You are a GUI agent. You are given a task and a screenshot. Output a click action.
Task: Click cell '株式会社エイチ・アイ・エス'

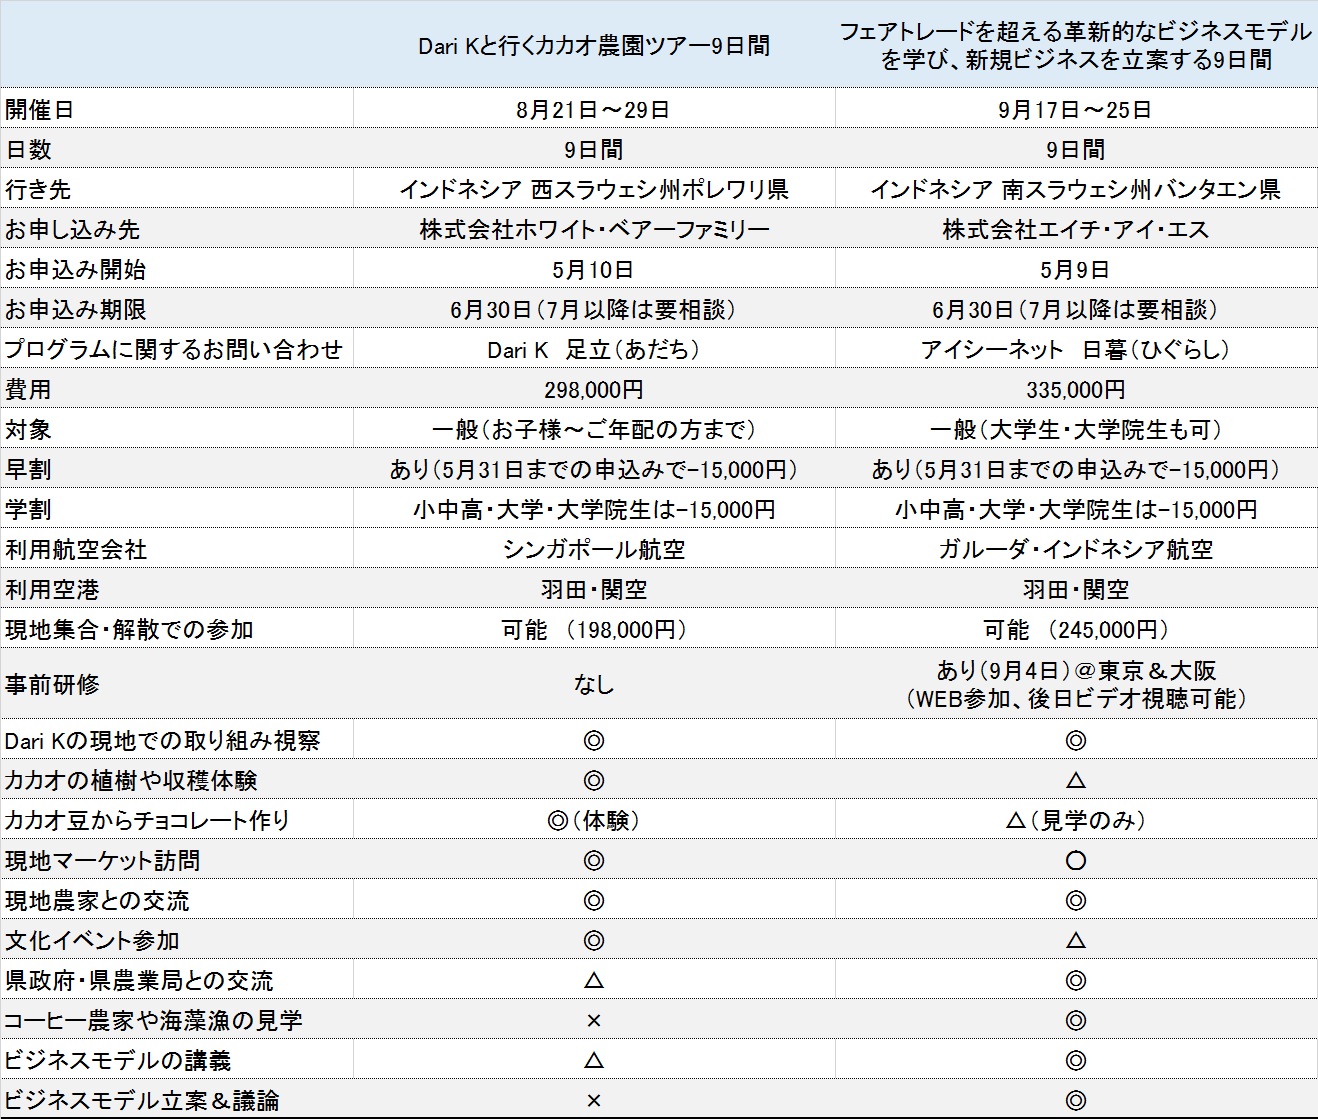1075,230
